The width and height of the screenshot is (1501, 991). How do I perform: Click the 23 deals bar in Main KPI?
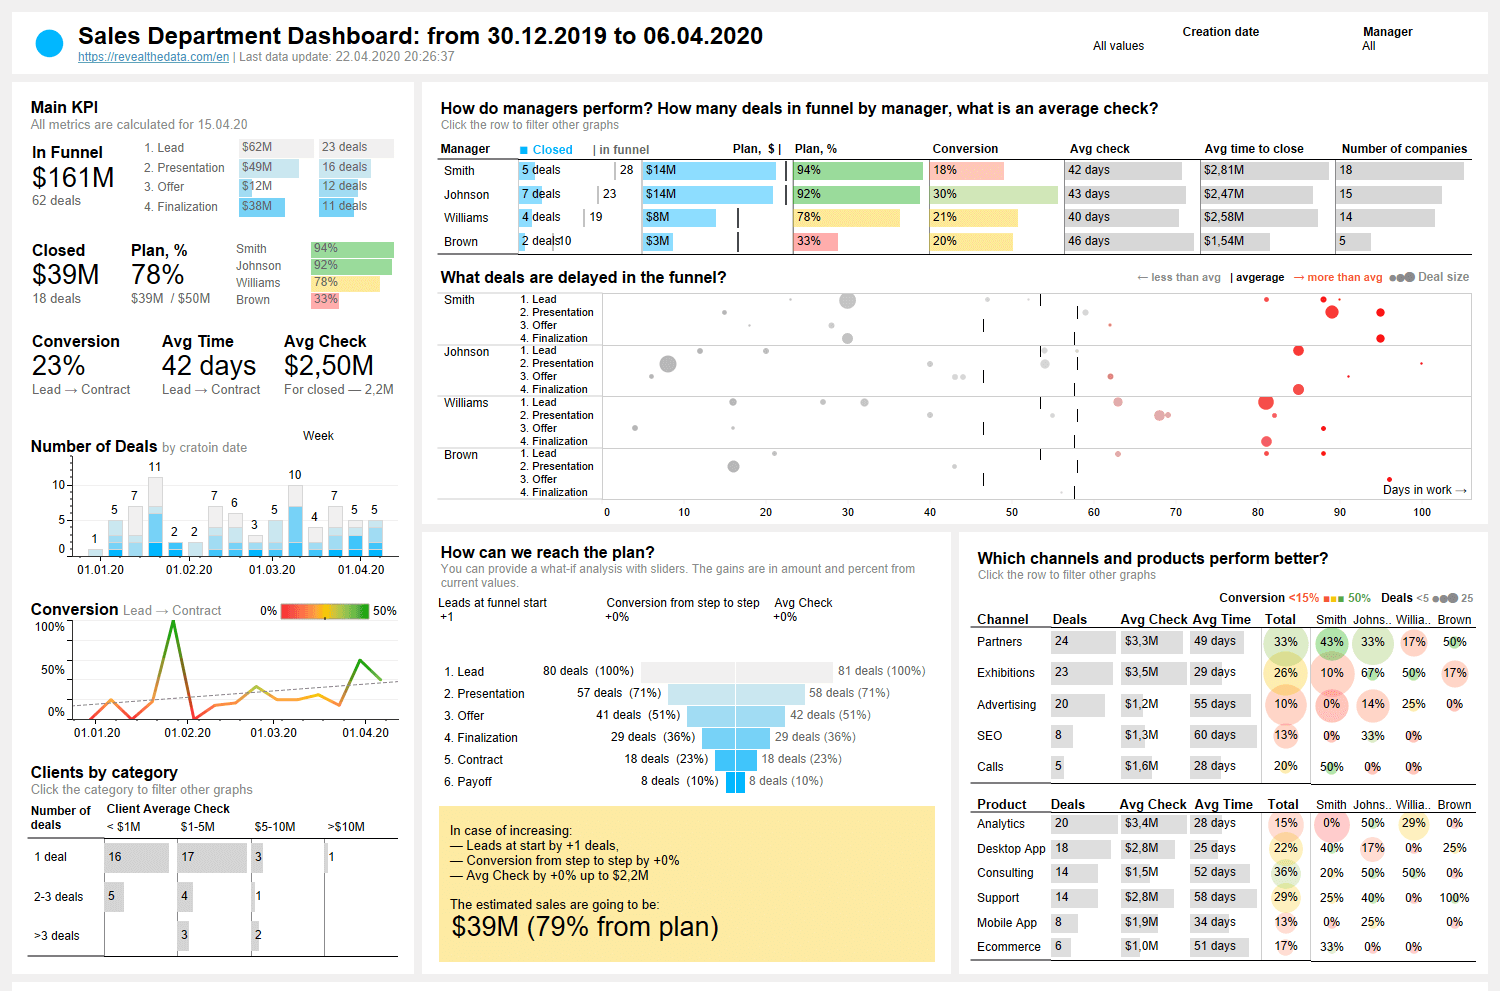[x=356, y=148]
